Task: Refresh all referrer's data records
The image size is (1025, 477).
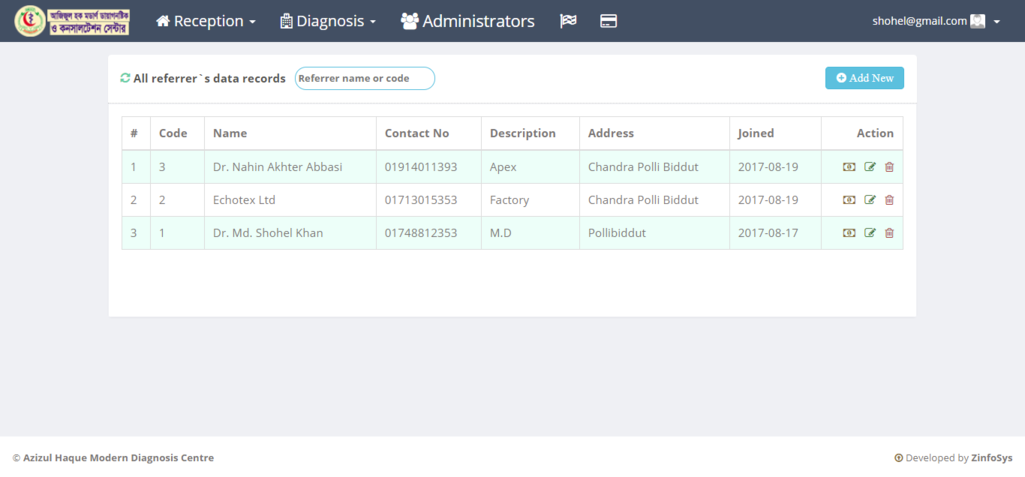Action: tap(125, 78)
